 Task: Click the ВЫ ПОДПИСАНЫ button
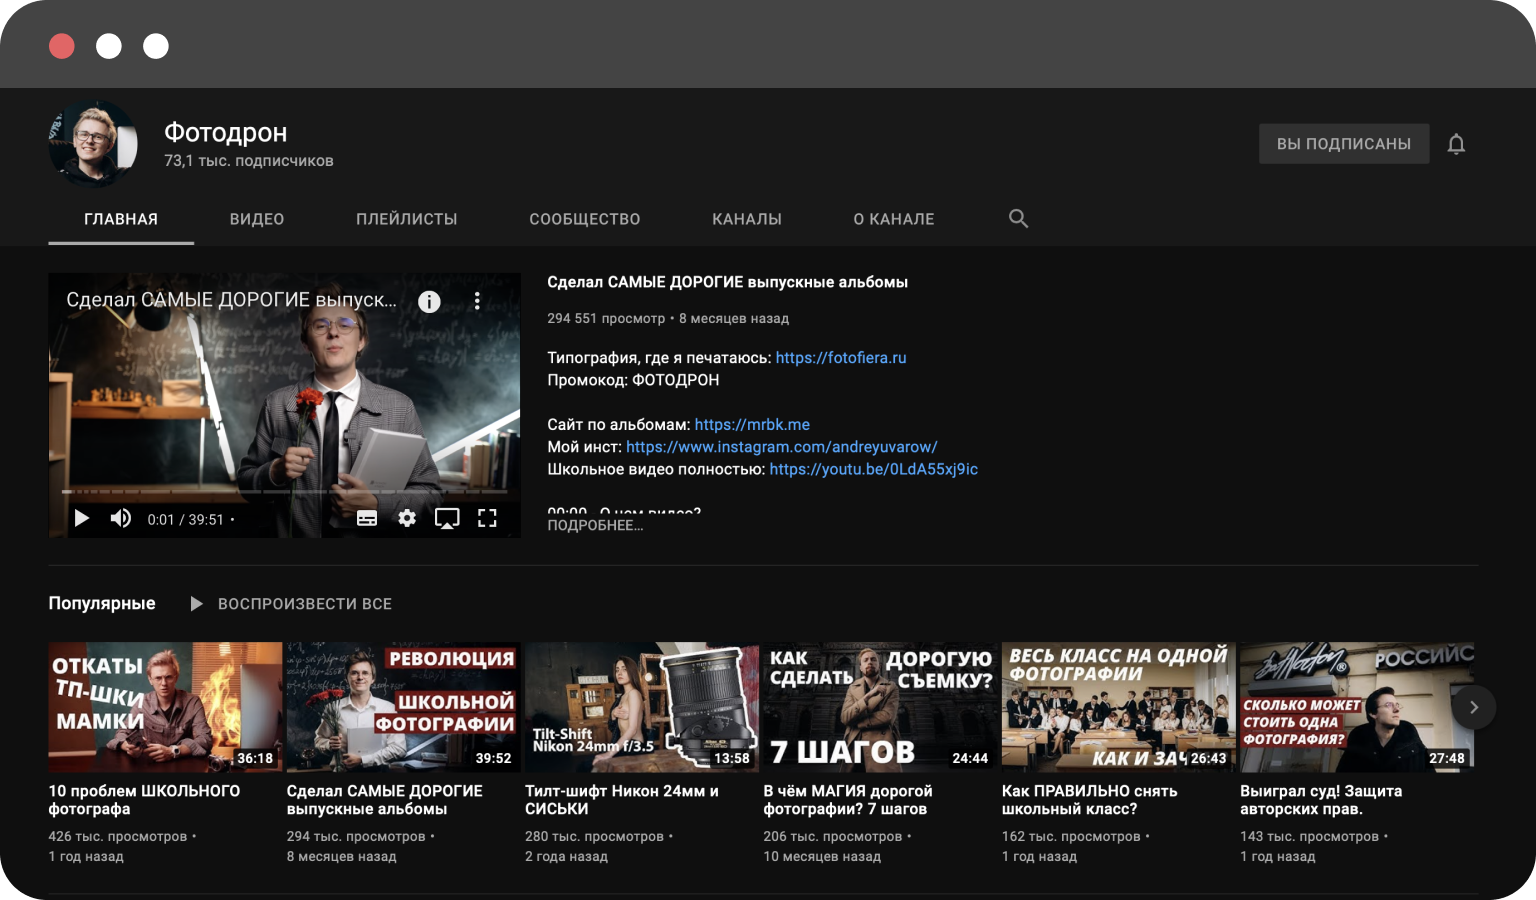tap(1344, 144)
